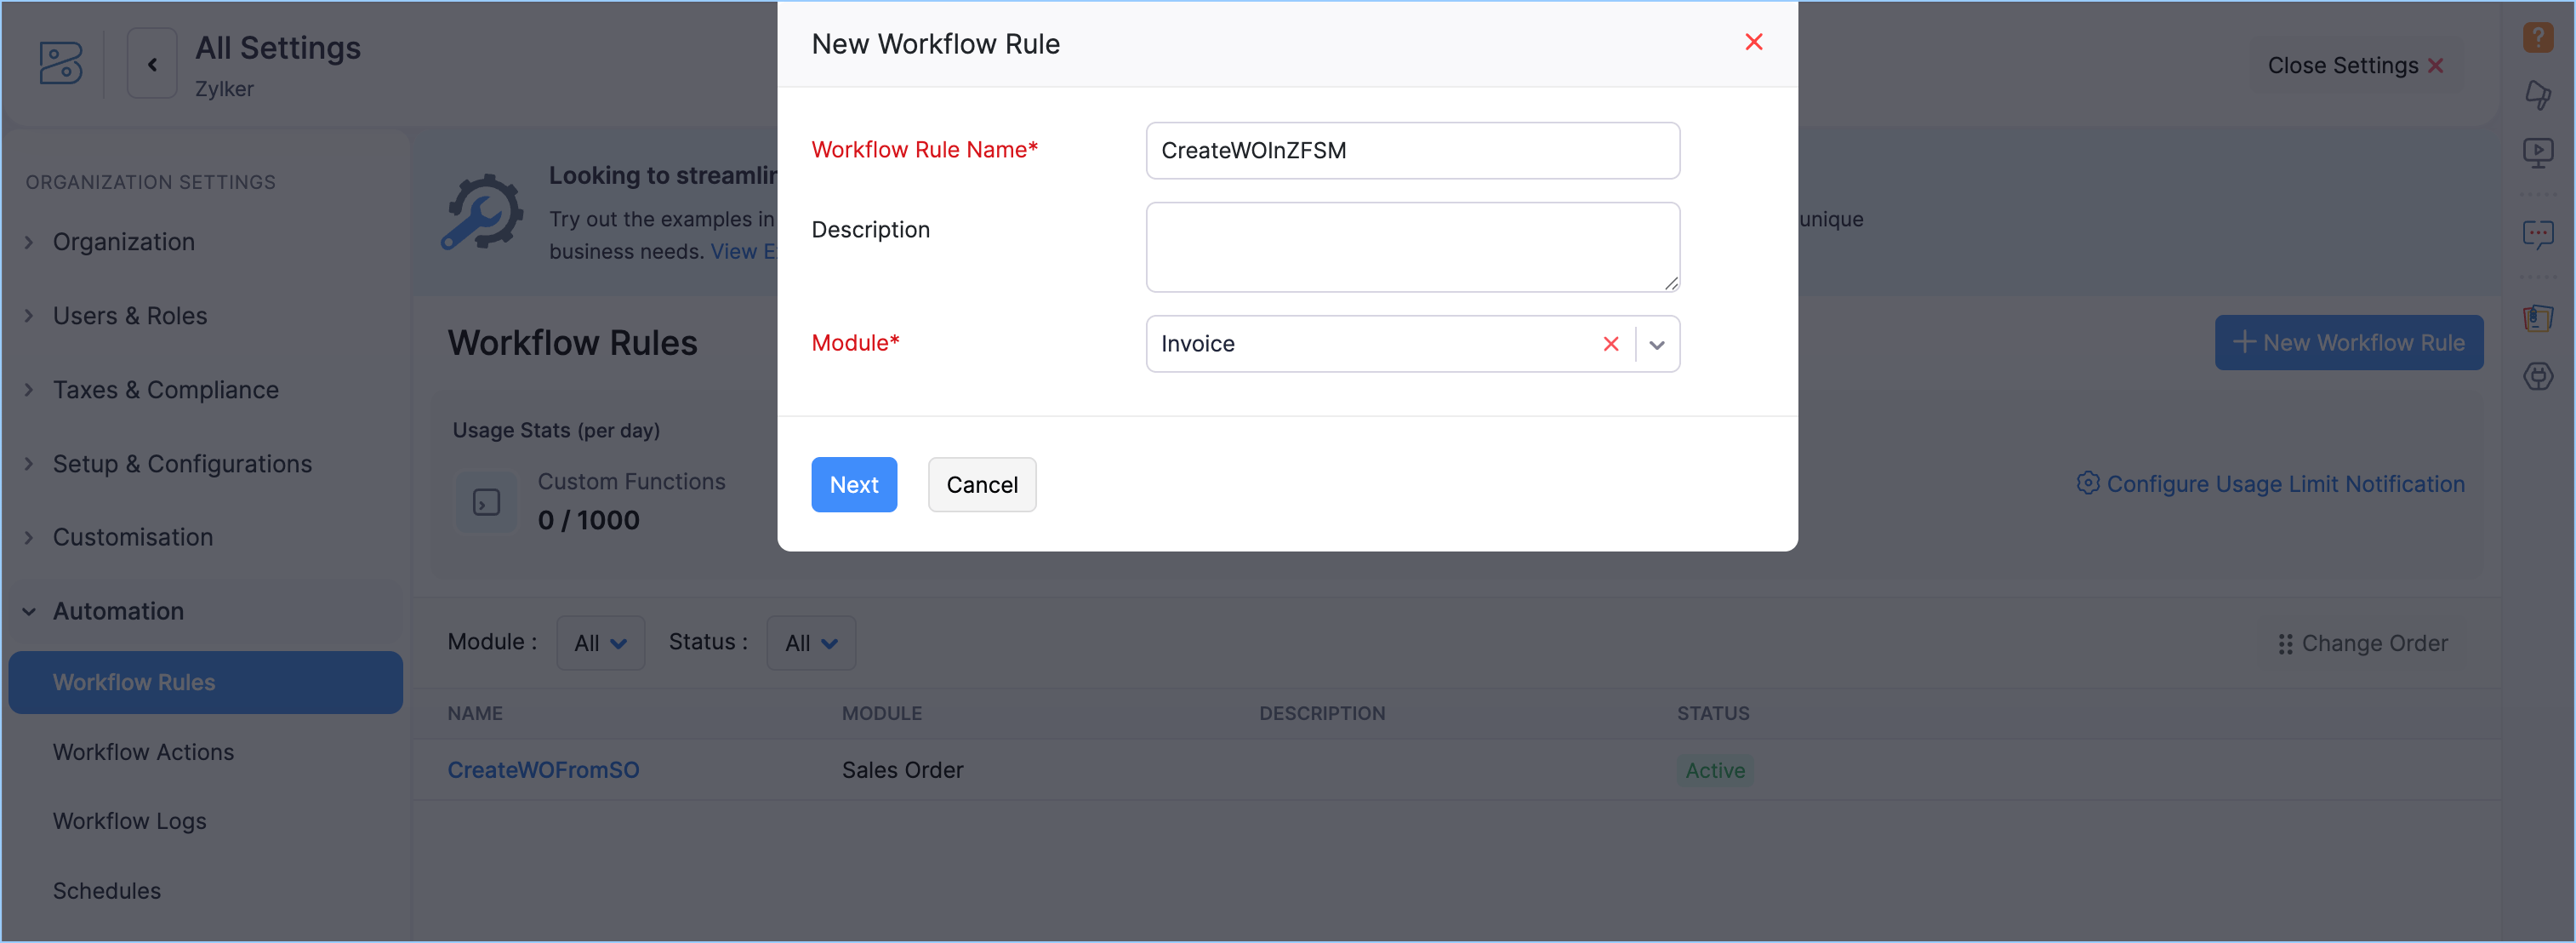Collapse the Automation section
Viewport: 2576px width, 943px height.
pos(118,611)
